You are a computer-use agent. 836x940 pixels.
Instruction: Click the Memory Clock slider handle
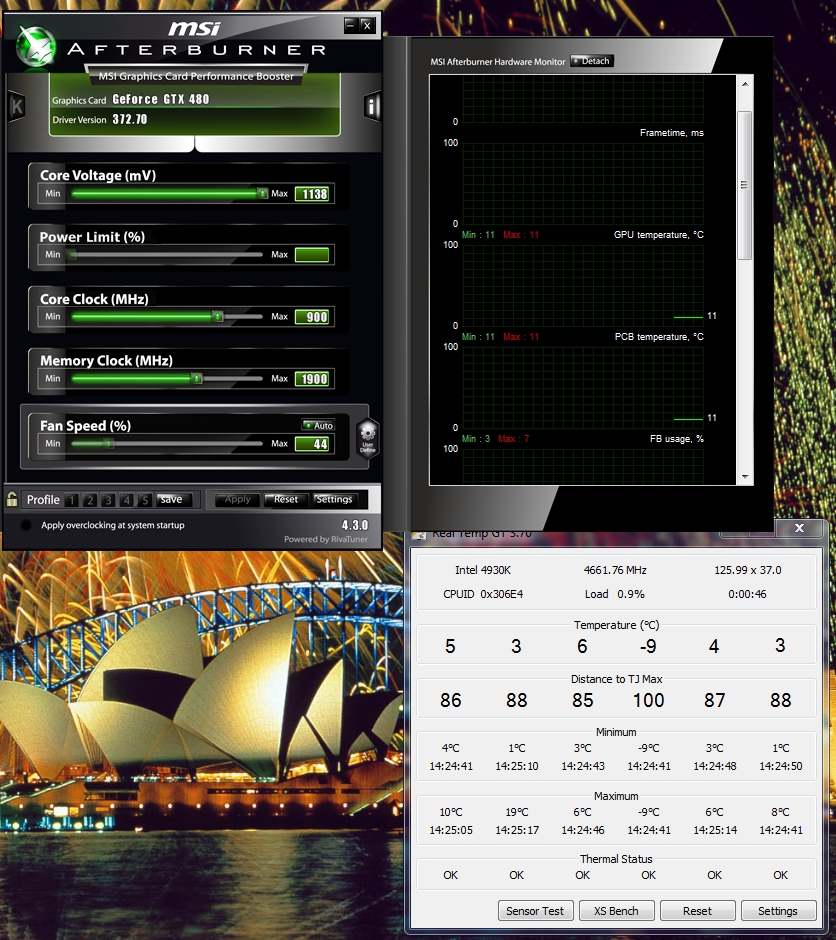tap(197, 378)
